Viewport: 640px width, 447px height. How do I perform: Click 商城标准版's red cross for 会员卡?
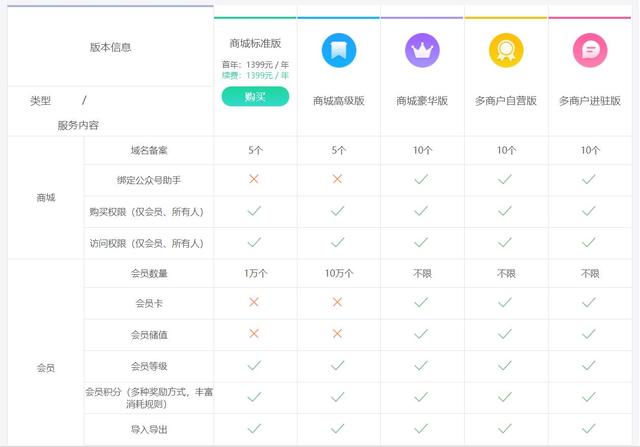[254, 302]
